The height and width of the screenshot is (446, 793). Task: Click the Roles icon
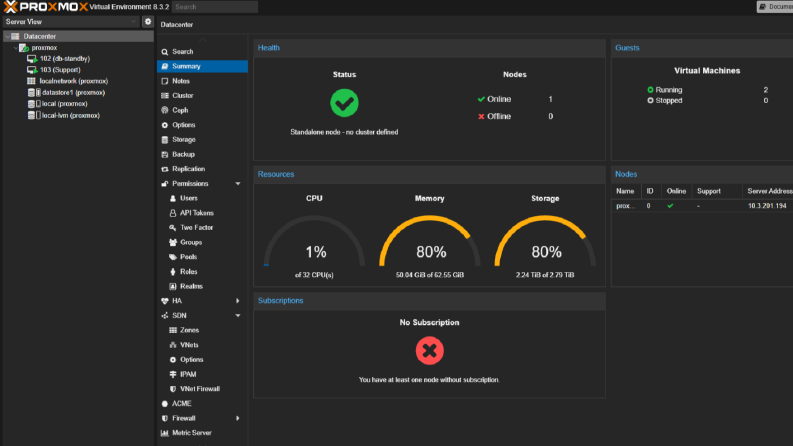coord(173,272)
